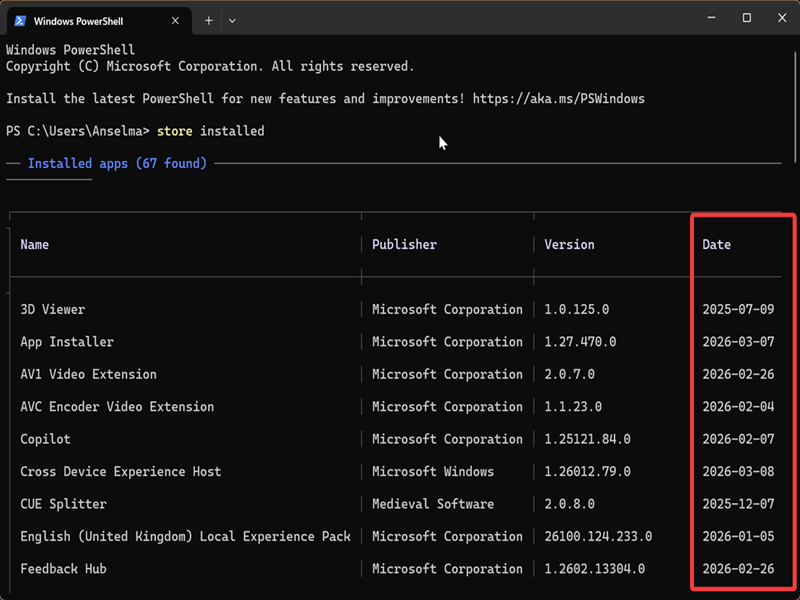This screenshot has height=600, width=800.
Task: Click the 'store installed' command text
Action: pyautogui.click(x=210, y=131)
